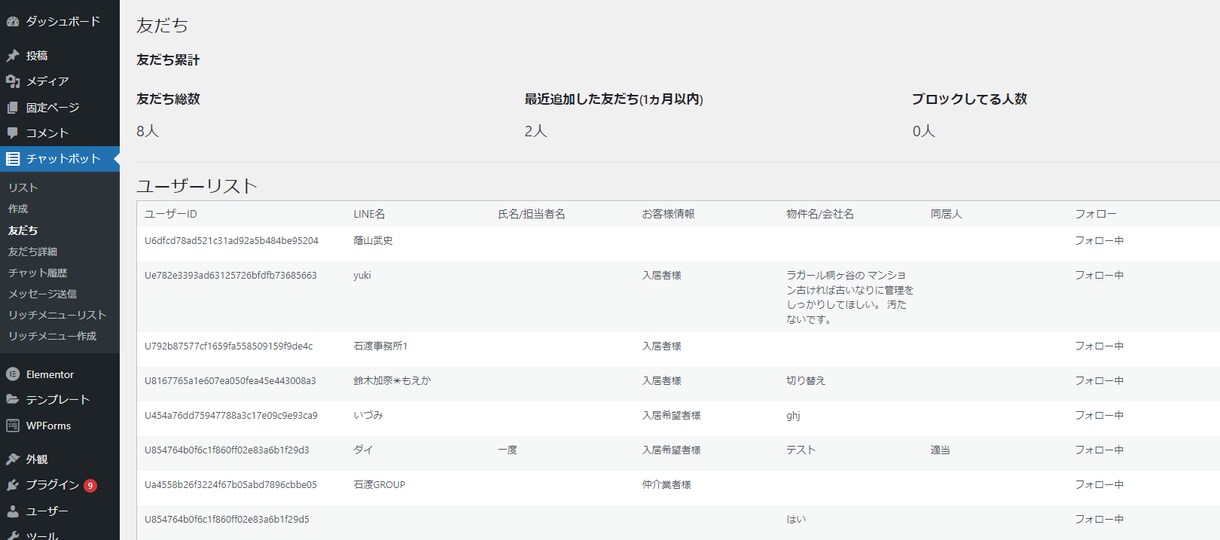The width and height of the screenshot is (1220, 540).
Task: Click the plugin update badge 9
Action: tap(90, 486)
